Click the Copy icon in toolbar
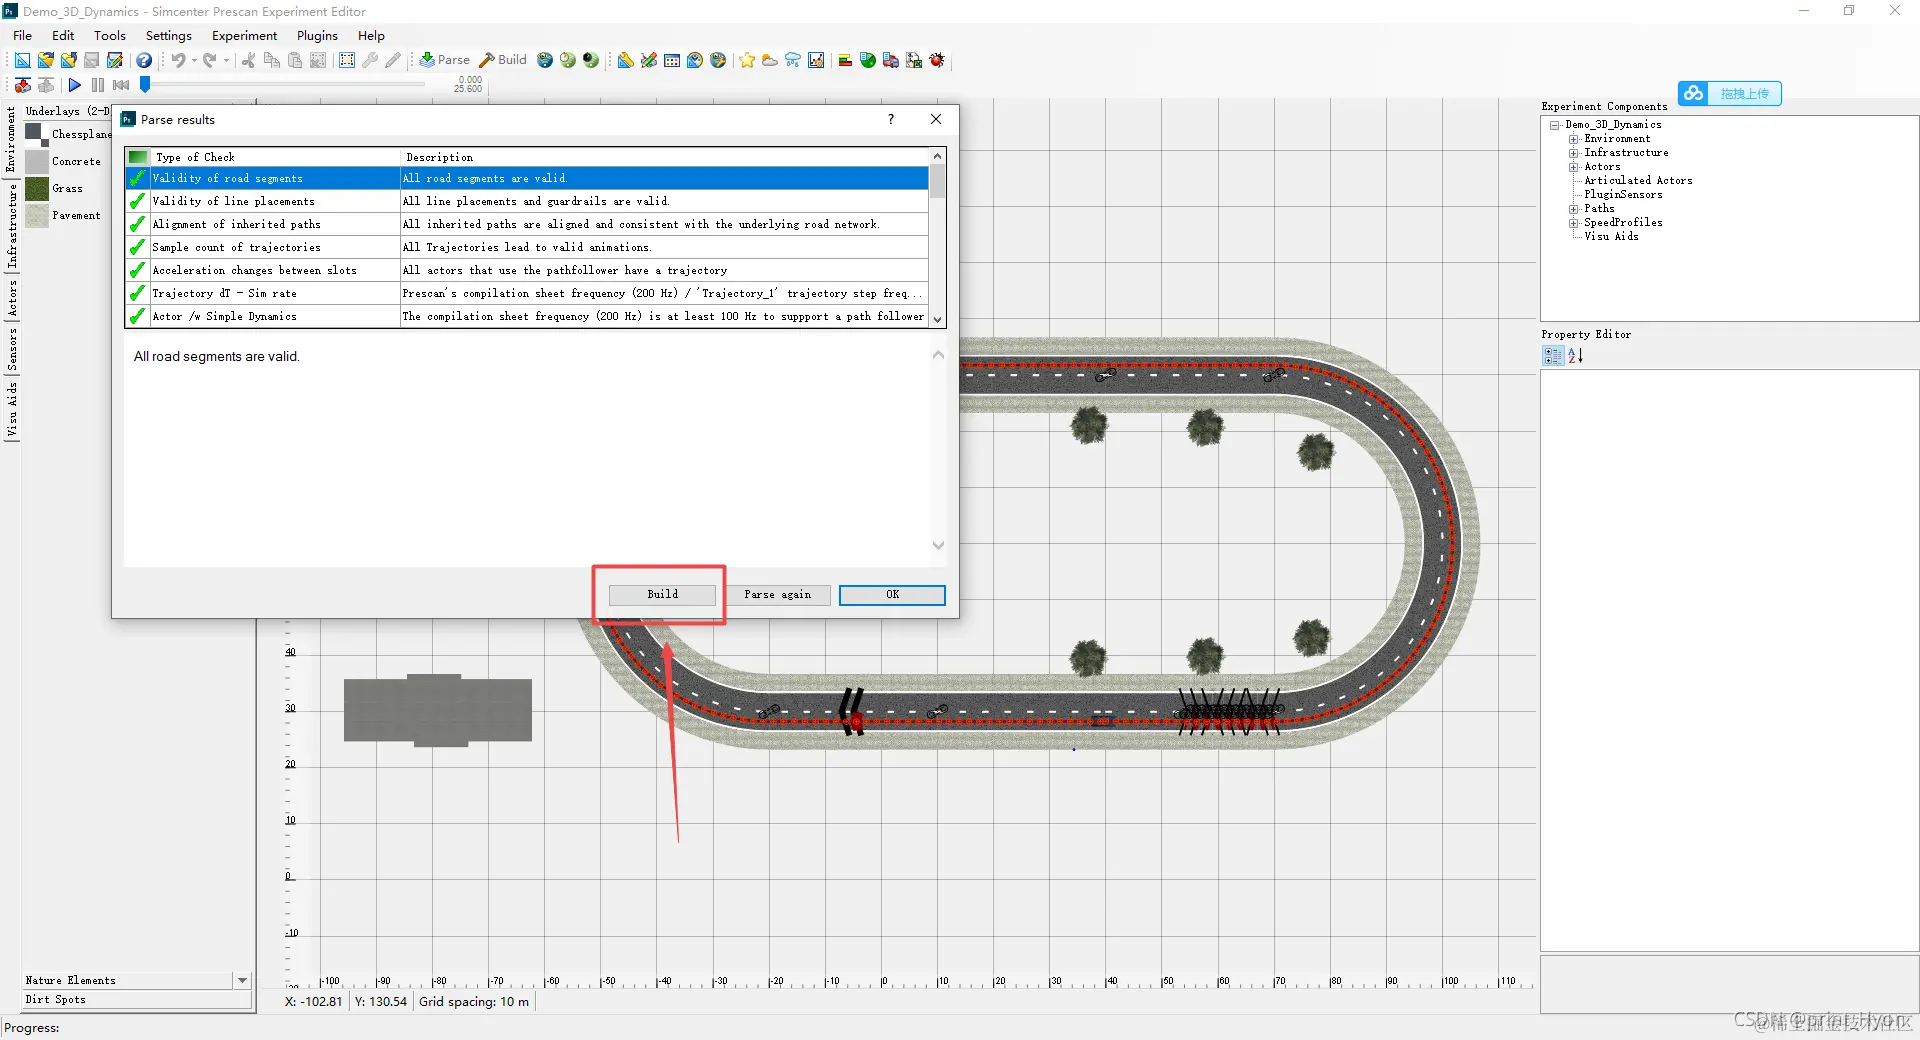The height and width of the screenshot is (1040, 1920). coord(271,60)
